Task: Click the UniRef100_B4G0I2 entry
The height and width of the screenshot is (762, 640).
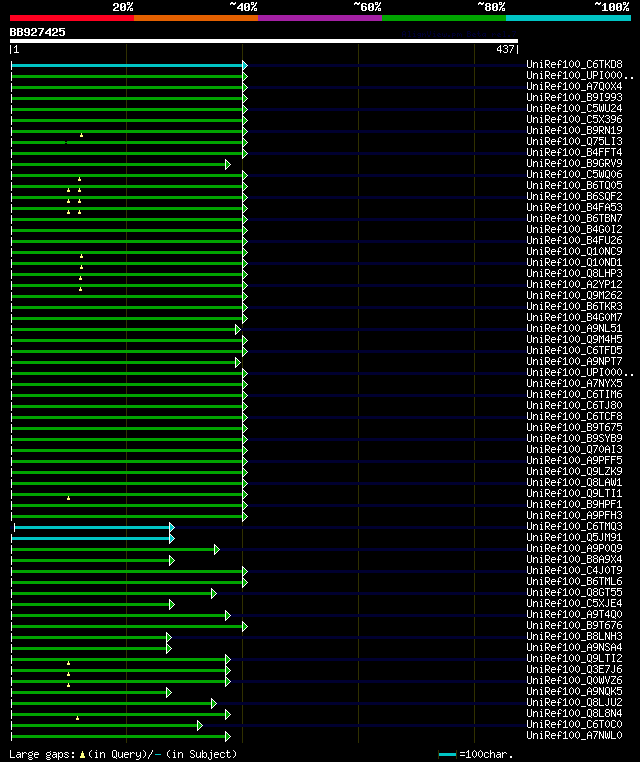Action: (574, 229)
